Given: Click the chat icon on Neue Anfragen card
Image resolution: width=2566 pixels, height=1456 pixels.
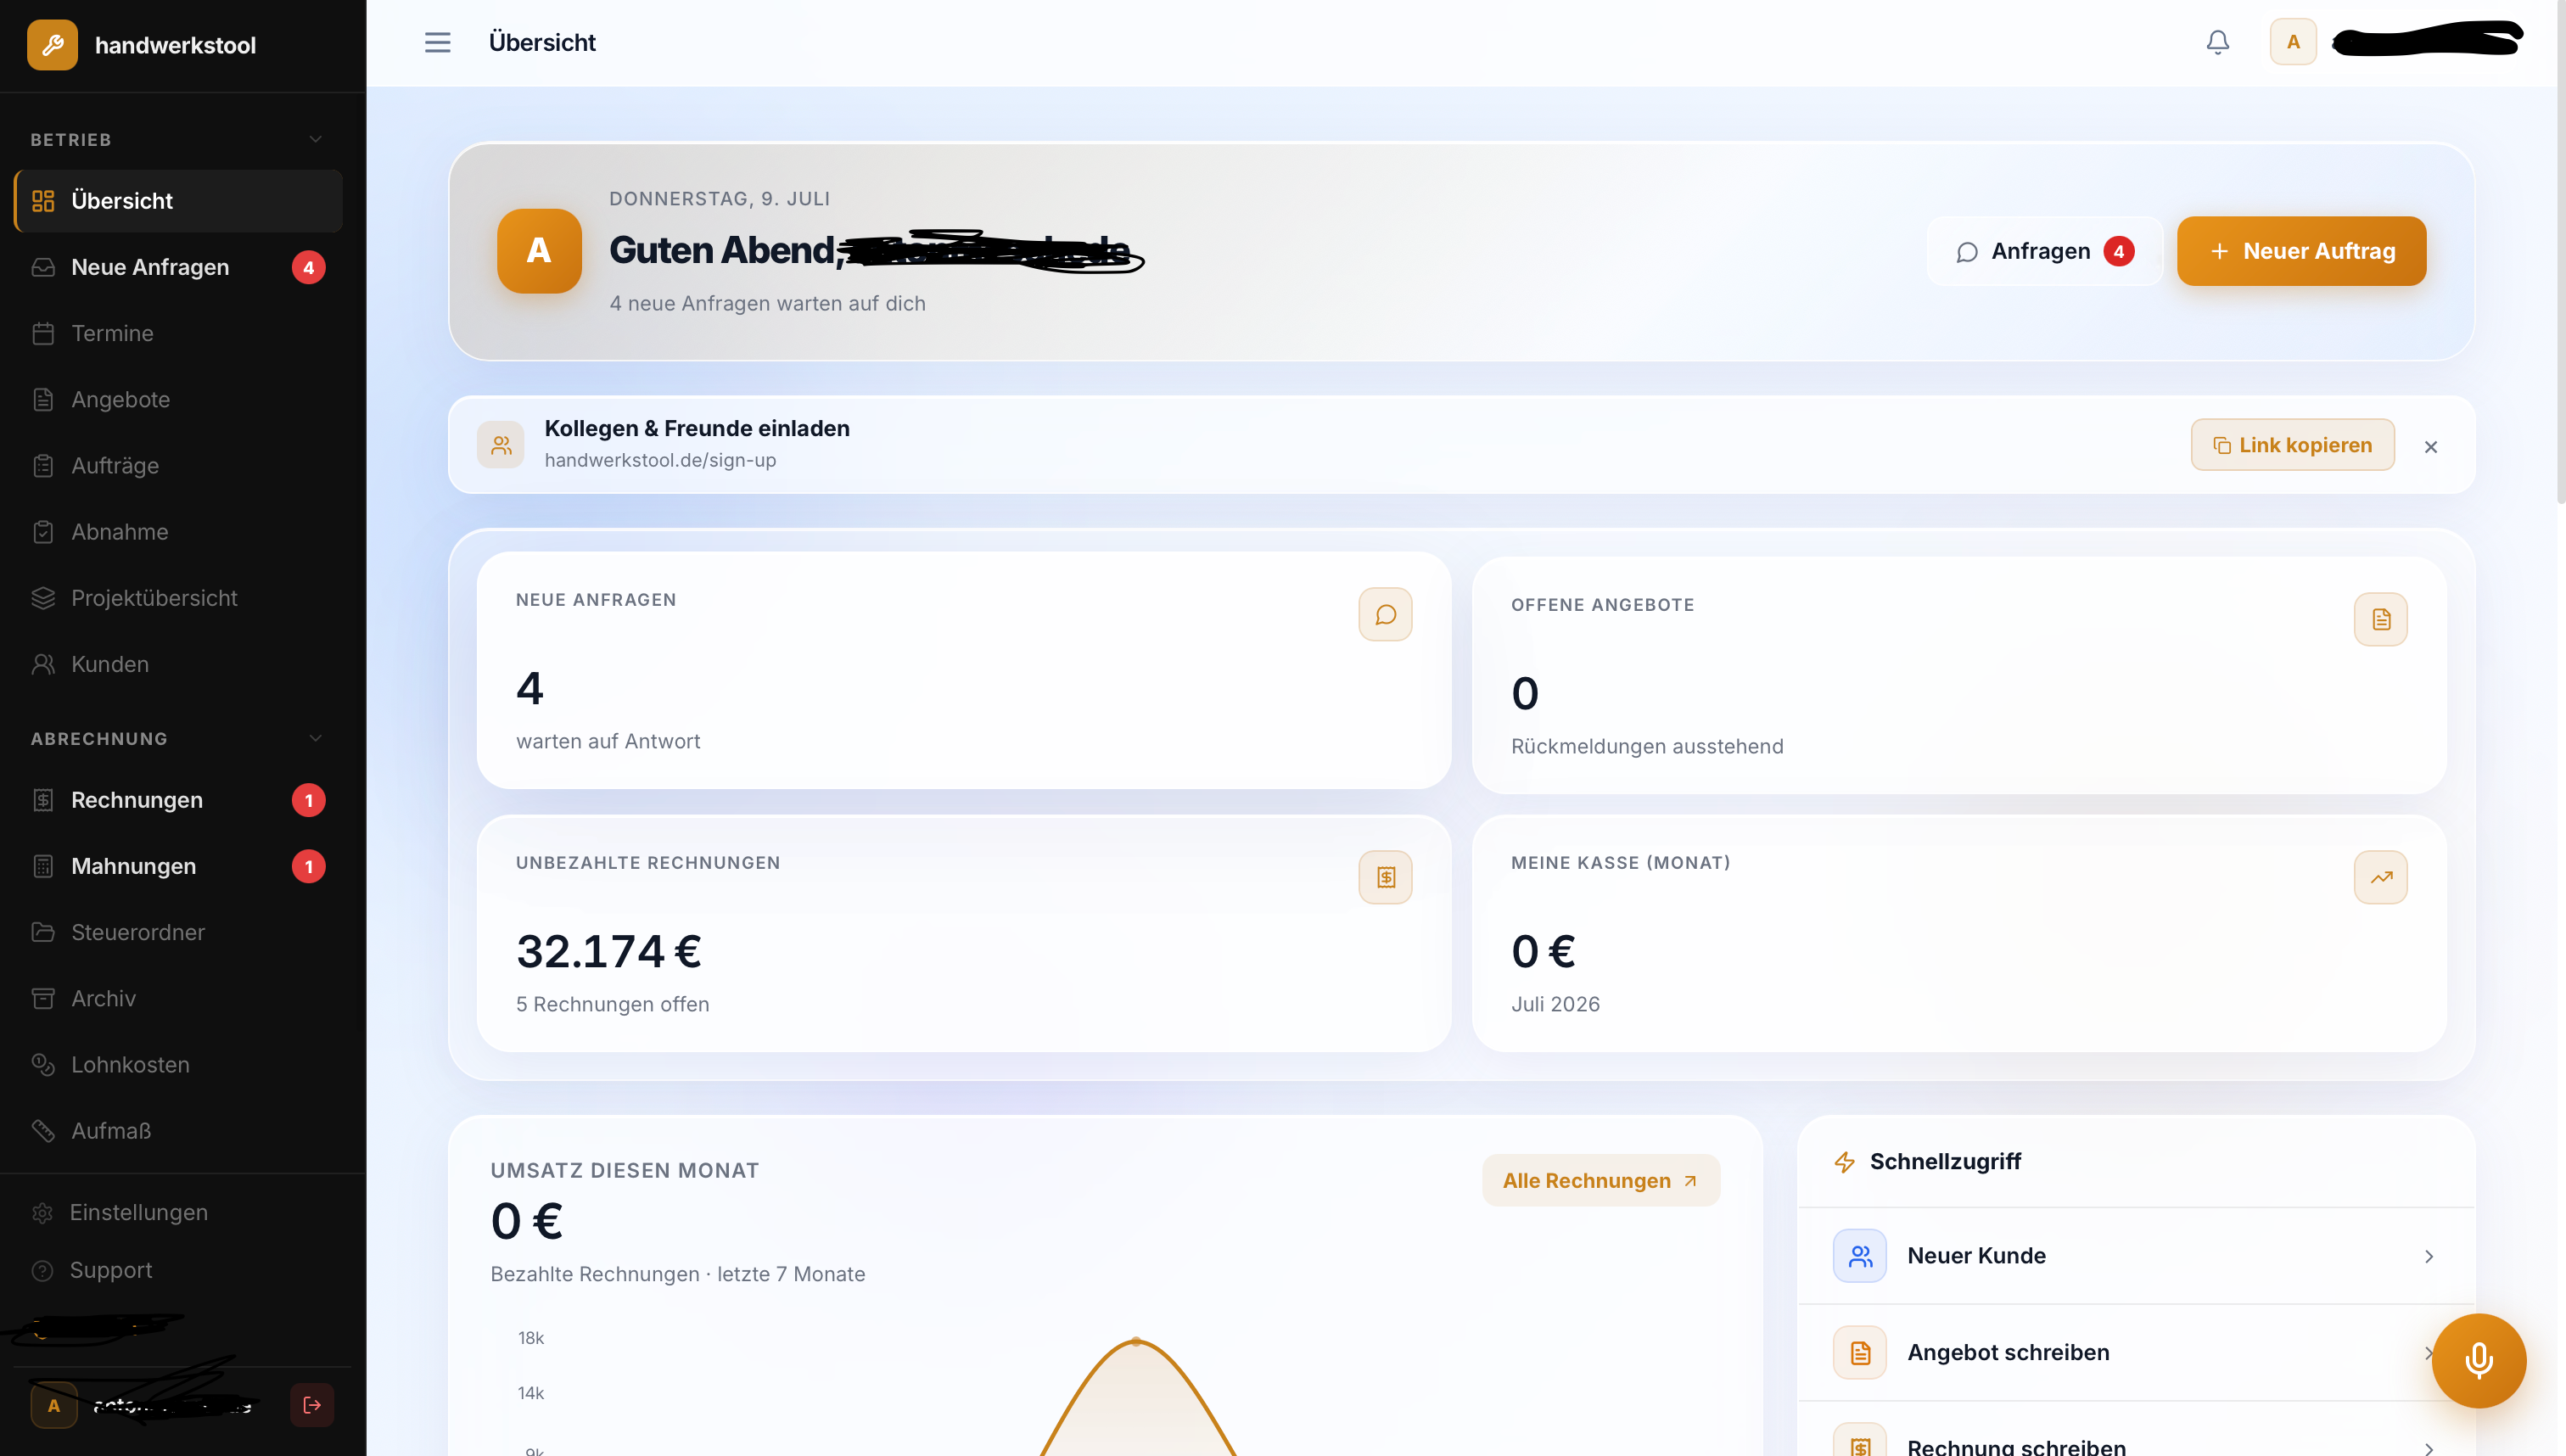Looking at the screenshot, I should pyautogui.click(x=1385, y=614).
